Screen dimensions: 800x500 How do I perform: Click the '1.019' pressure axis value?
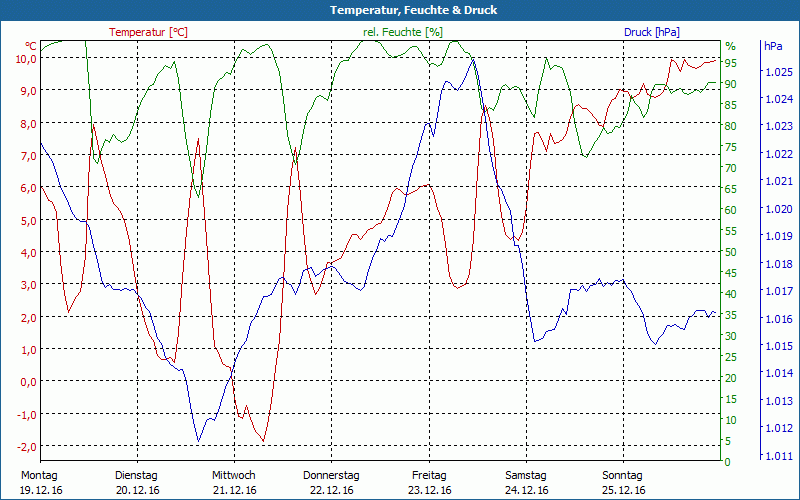tap(780, 236)
